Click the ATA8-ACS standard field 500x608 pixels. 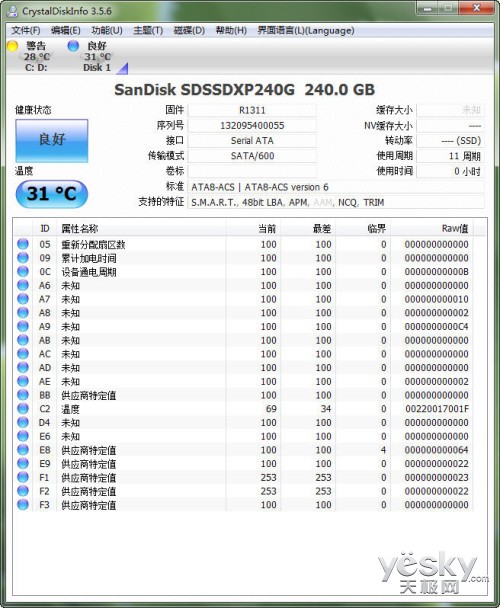[336, 187]
